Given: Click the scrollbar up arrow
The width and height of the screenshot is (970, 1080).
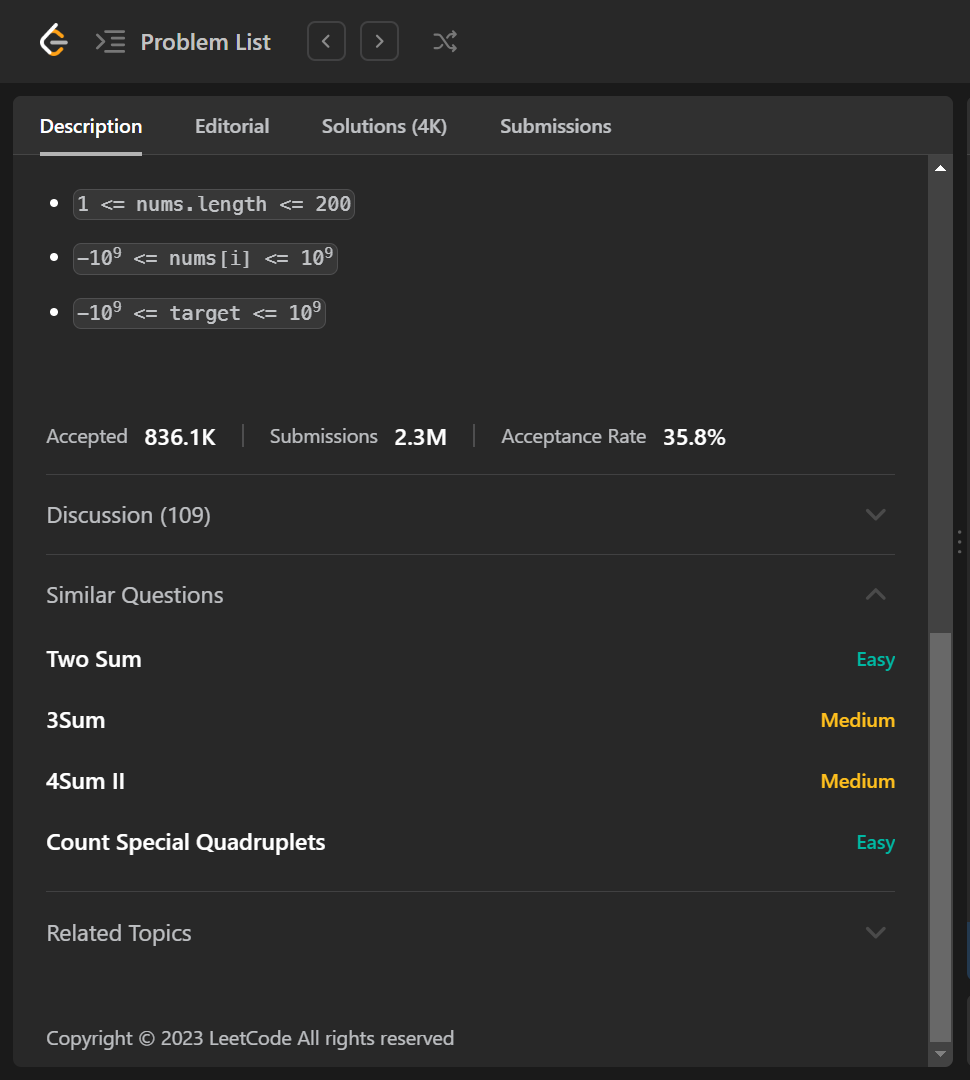Looking at the screenshot, I should 940,168.
